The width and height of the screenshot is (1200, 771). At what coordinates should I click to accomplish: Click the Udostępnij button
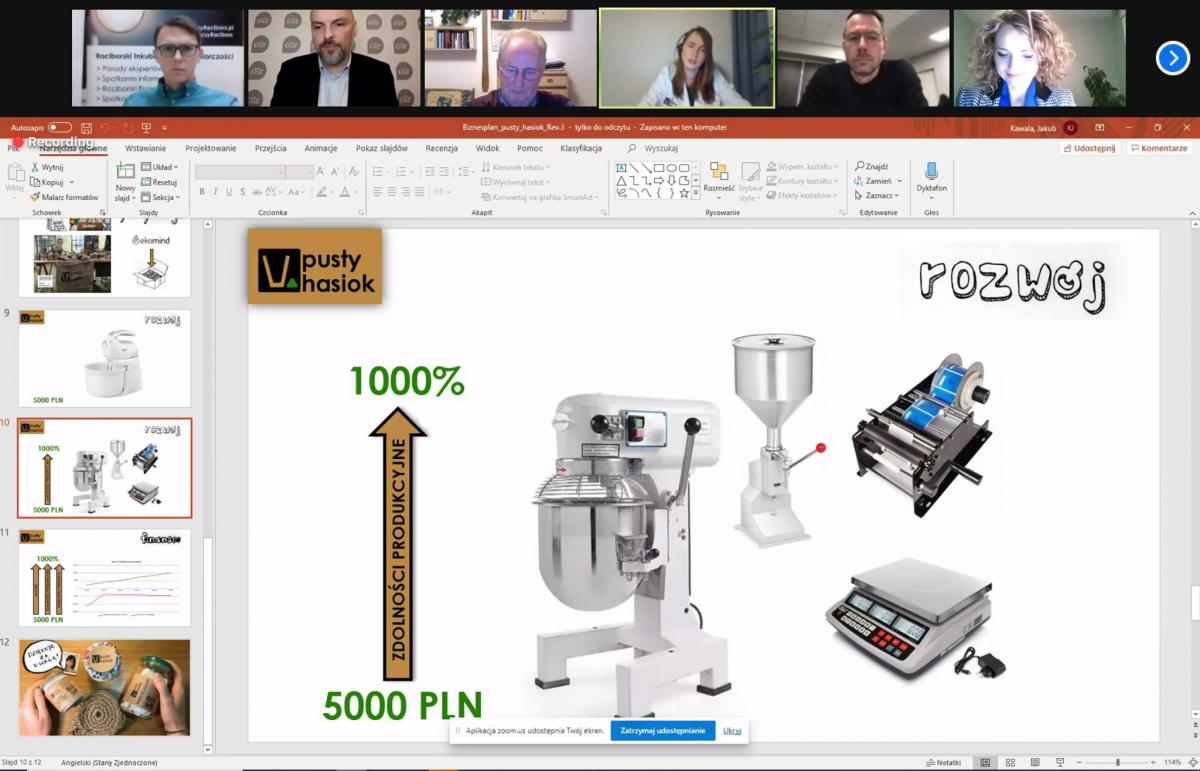1089,148
